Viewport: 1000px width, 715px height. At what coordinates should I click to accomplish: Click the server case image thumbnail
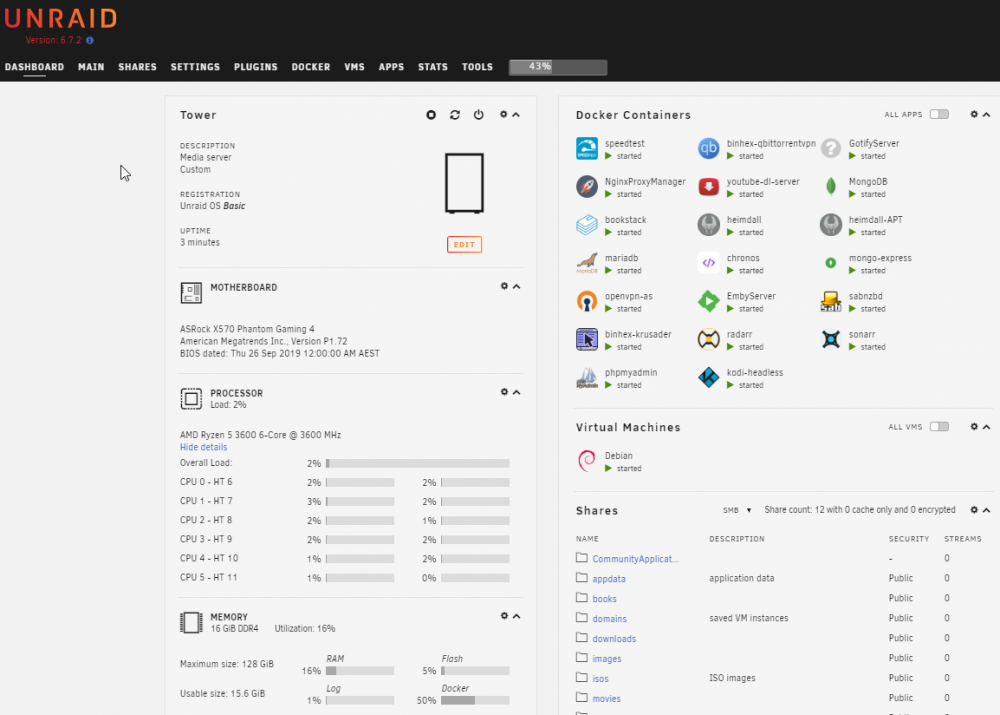click(x=464, y=183)
